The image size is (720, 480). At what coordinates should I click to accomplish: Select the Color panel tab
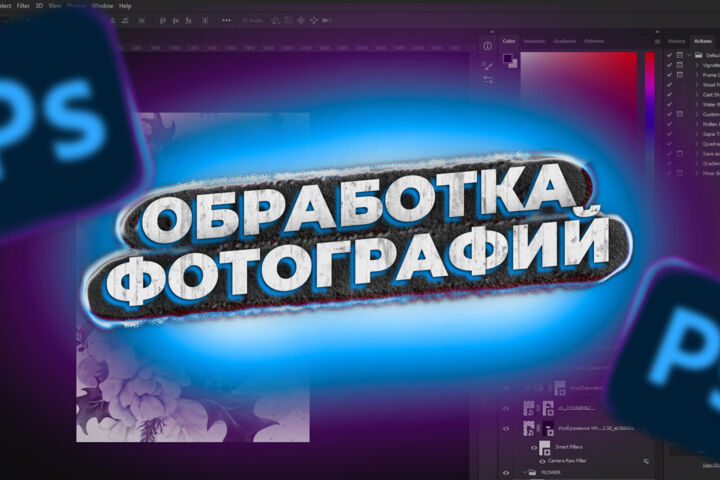509,41
